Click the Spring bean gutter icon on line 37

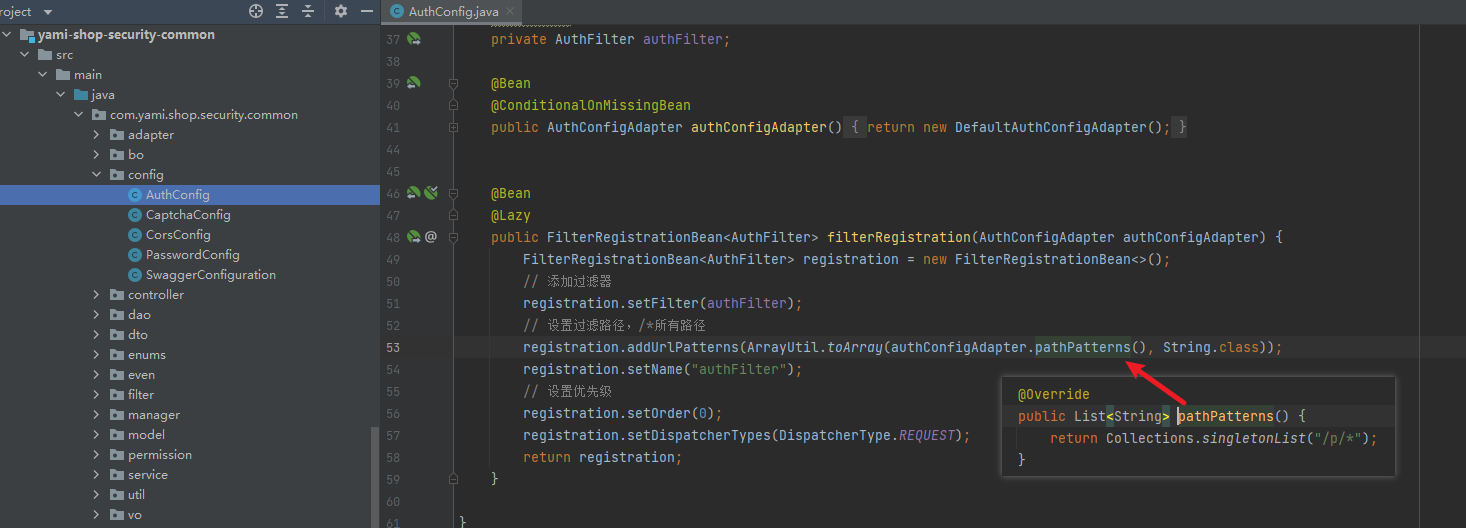(414, 39)
